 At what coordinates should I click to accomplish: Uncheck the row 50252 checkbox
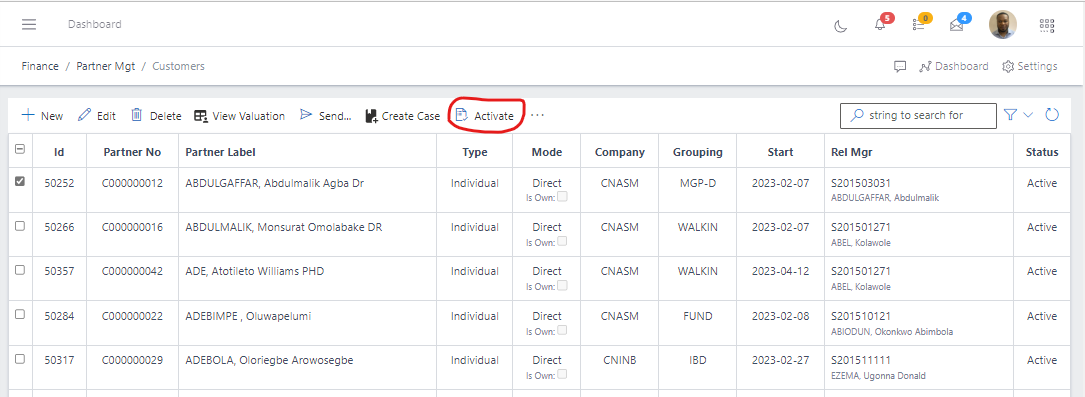(x=20, y=181)
